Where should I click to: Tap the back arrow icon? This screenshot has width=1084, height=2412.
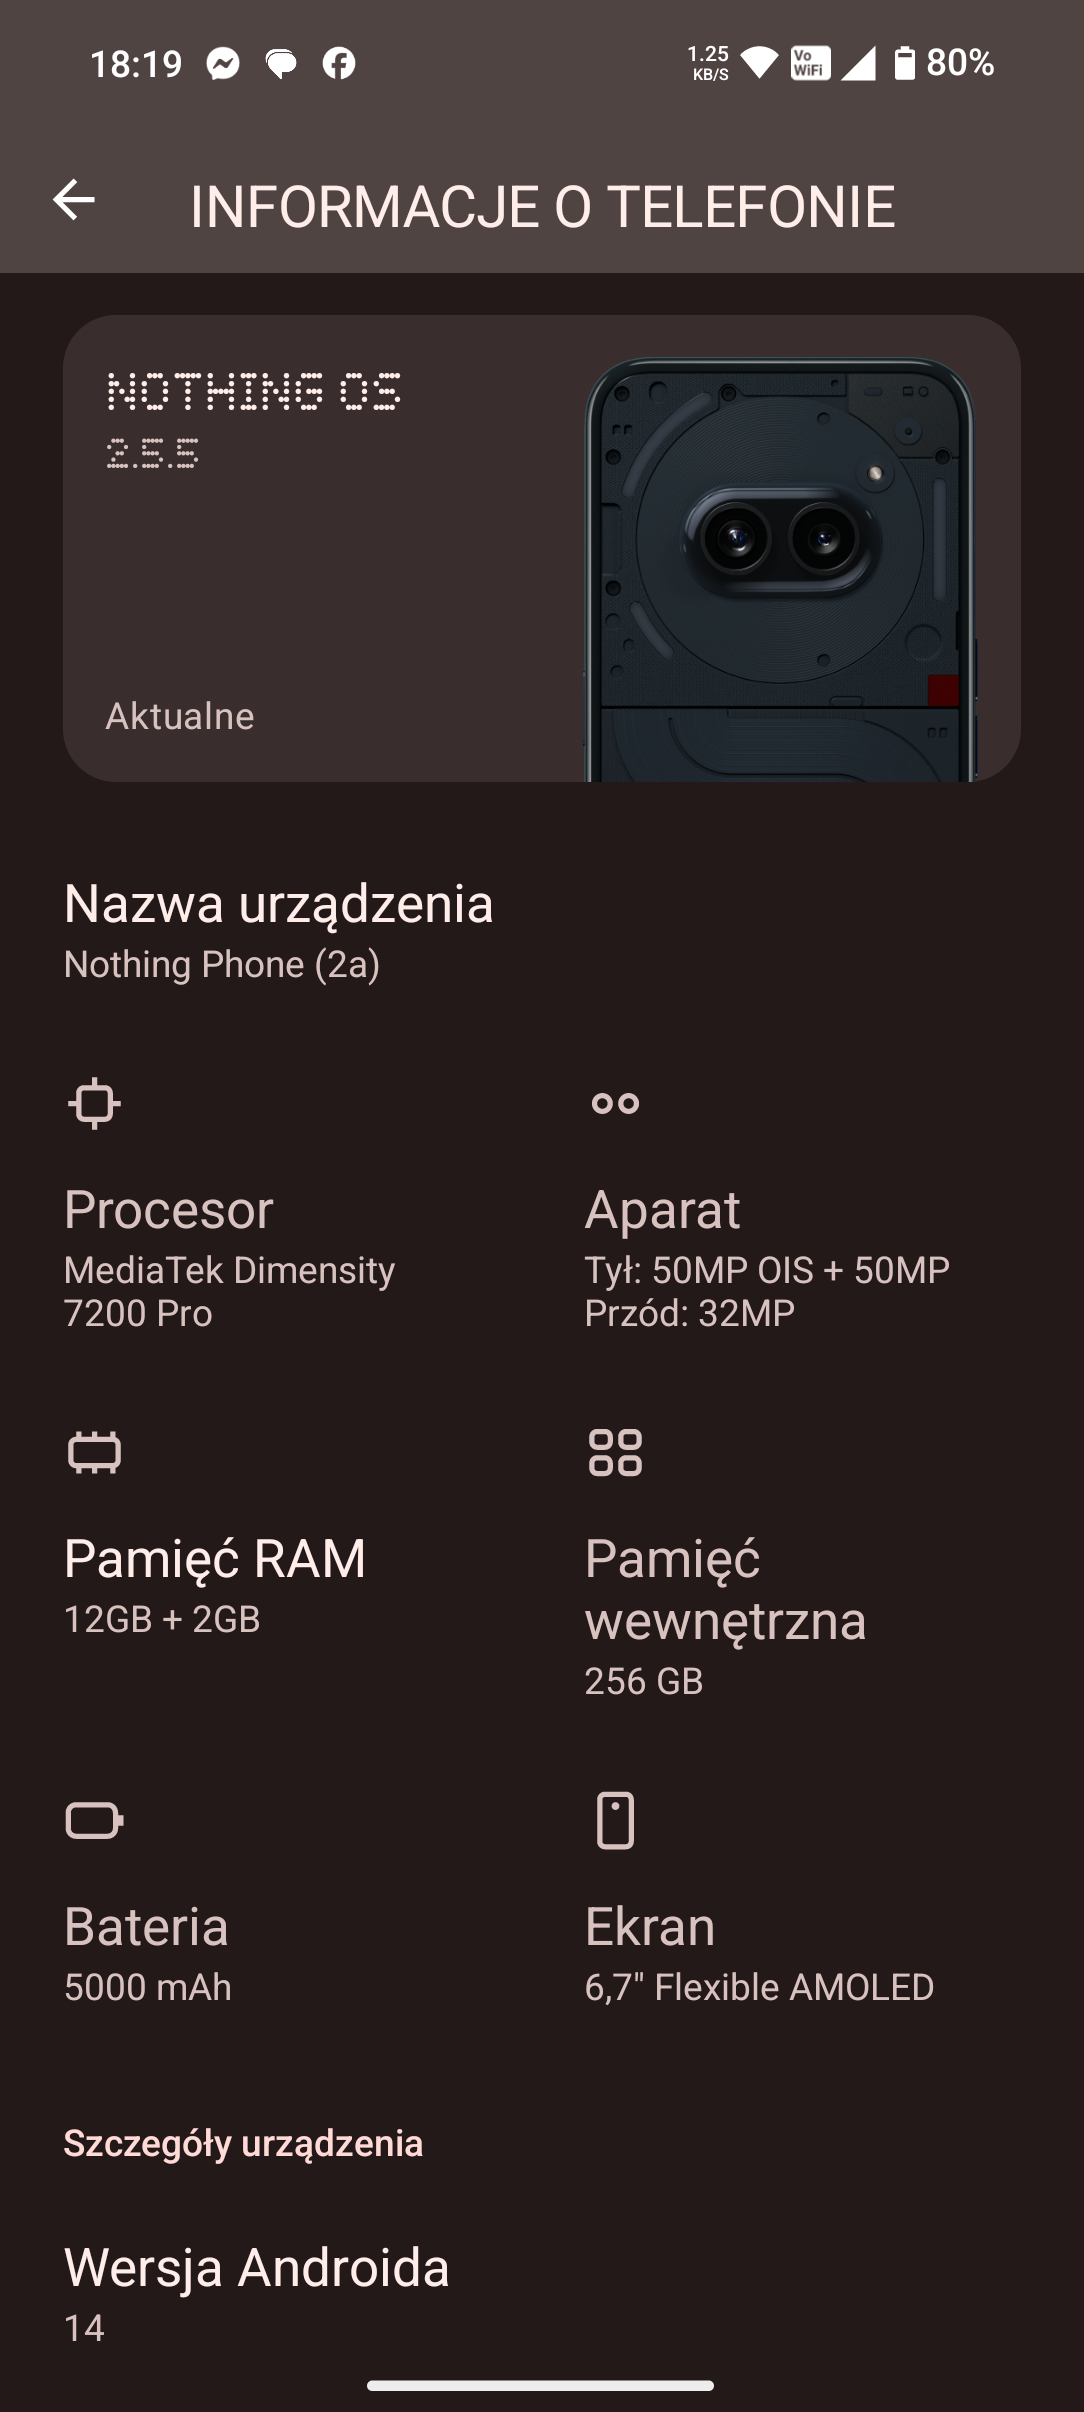74,200
